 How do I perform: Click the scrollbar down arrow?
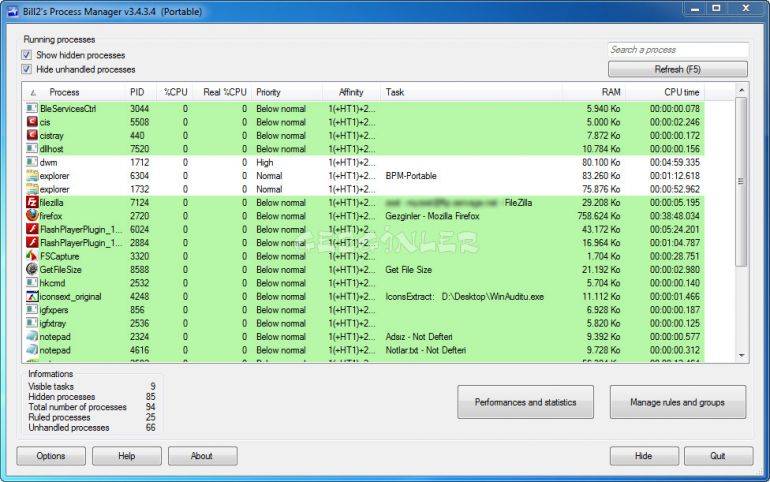(x=742, y=355)
